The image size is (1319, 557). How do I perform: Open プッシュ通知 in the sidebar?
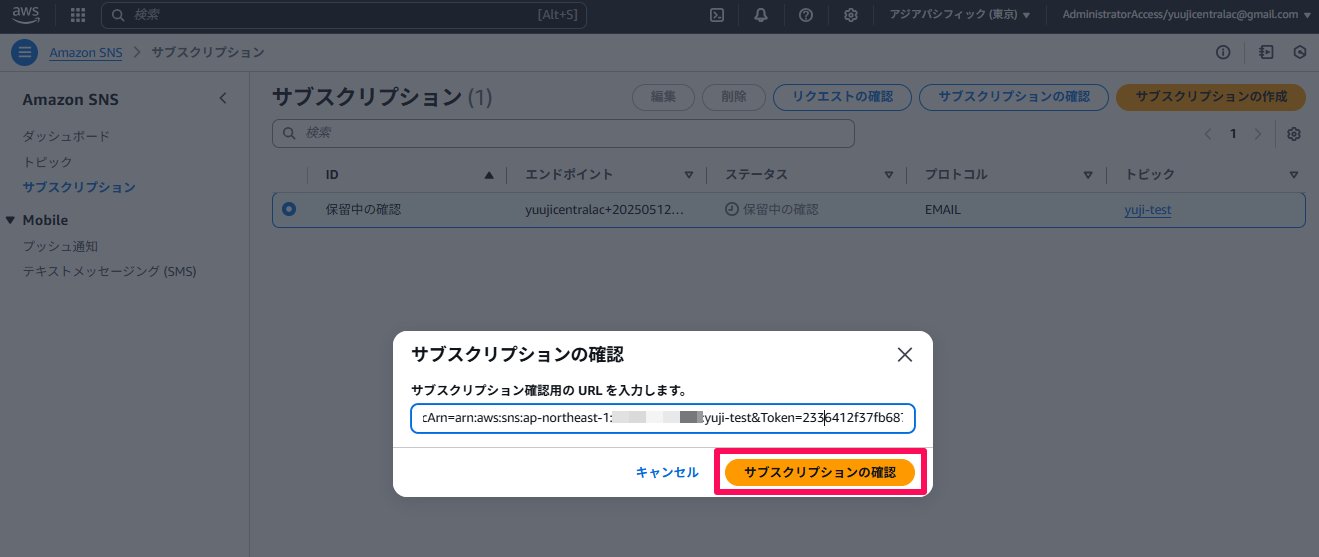[60, 246]
